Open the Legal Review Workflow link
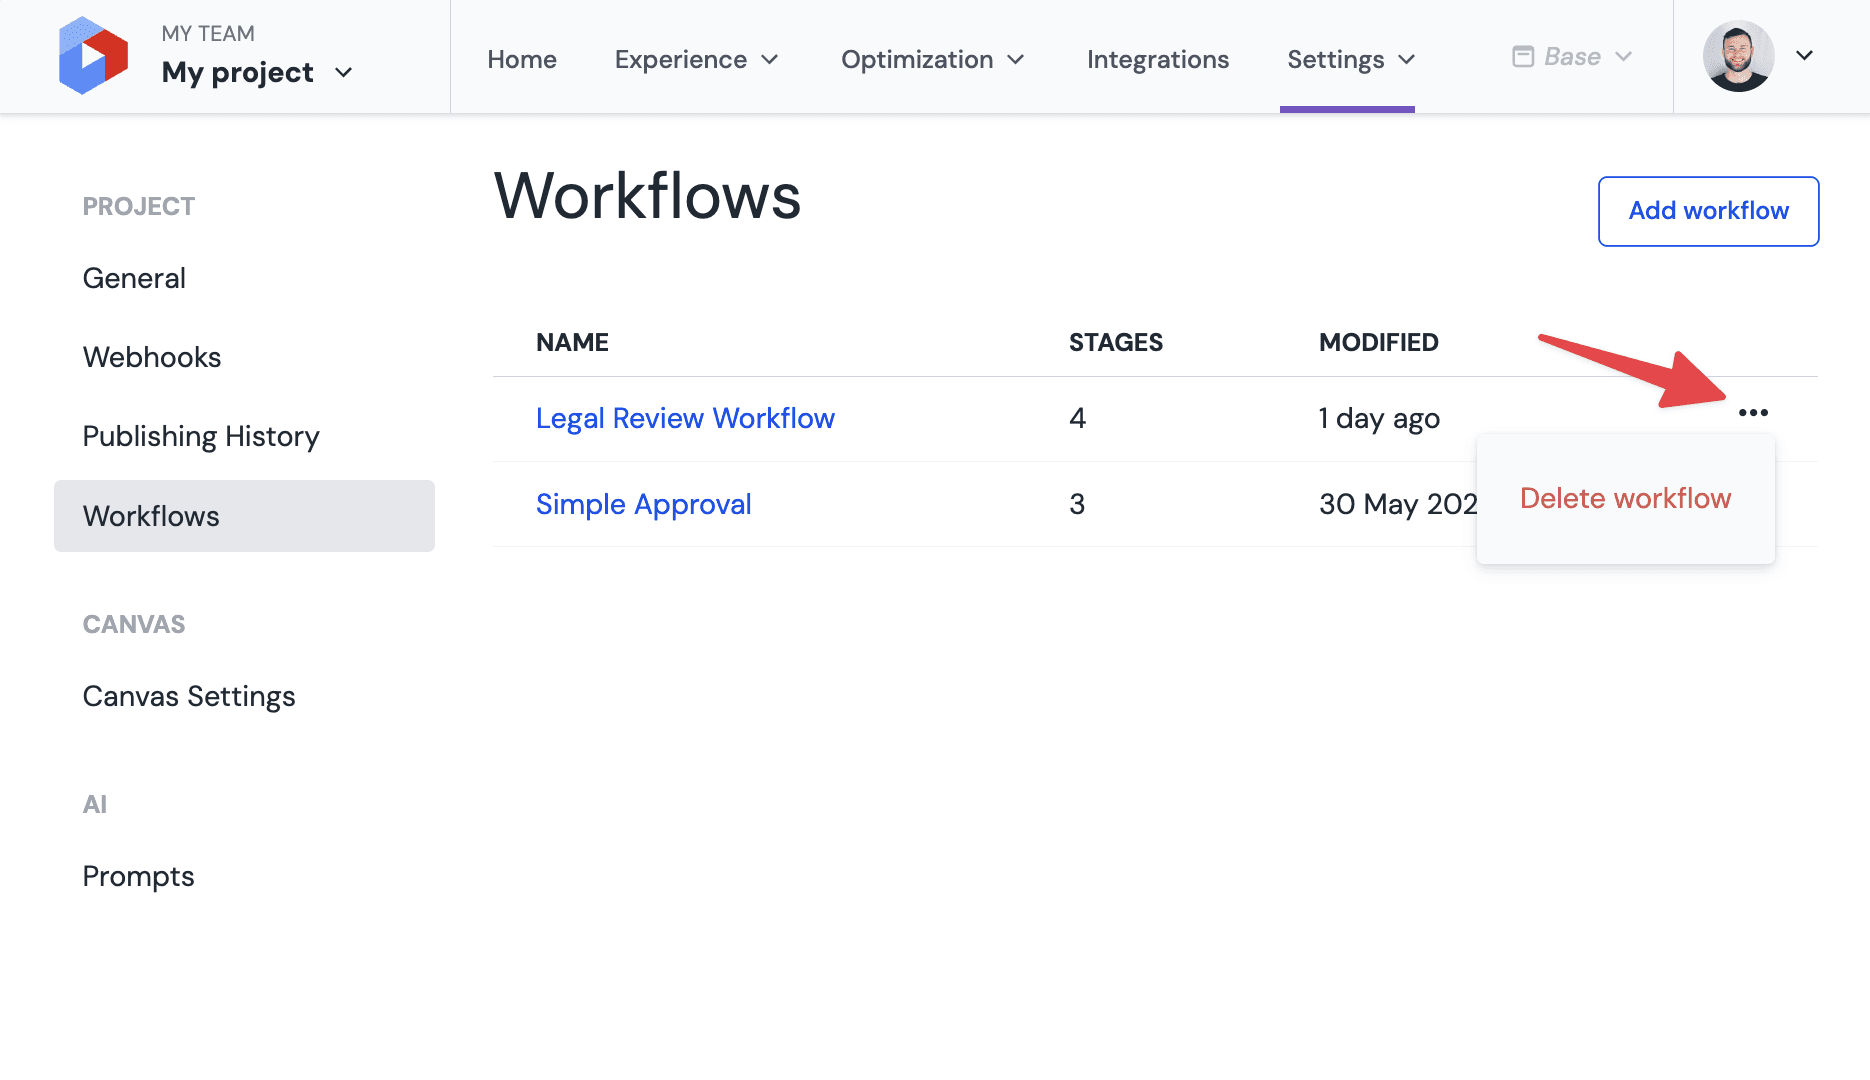 click(x=685, y=418)
